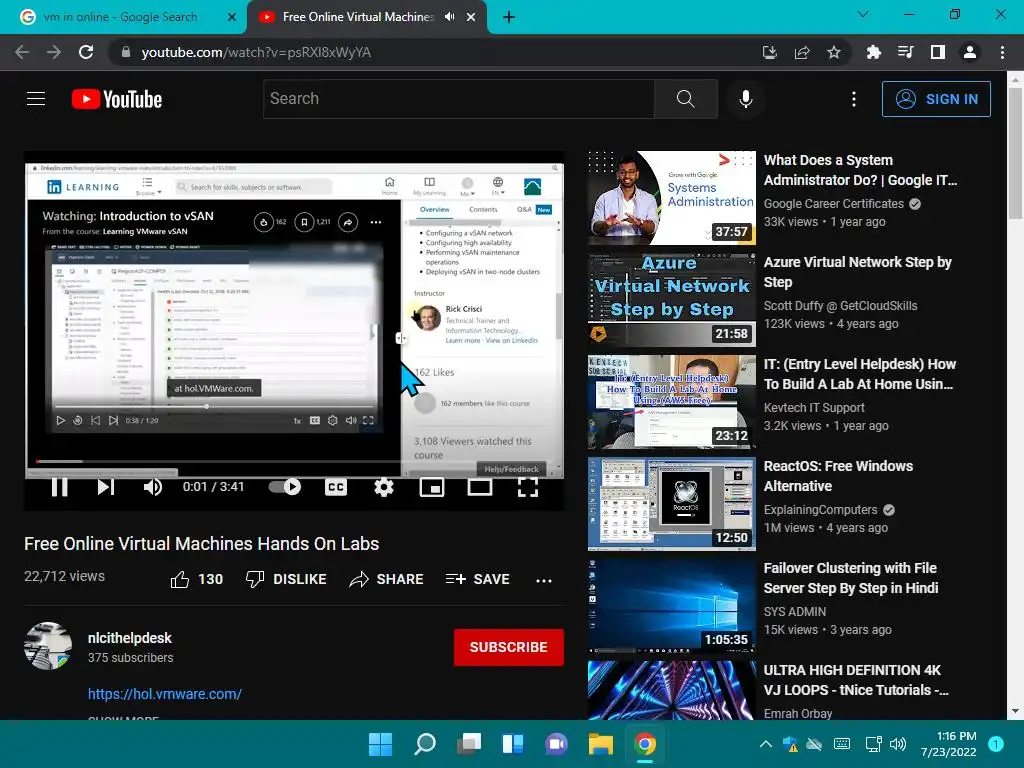Open clock and date panel
1024x768 pixels.
(x=949, y=744)
